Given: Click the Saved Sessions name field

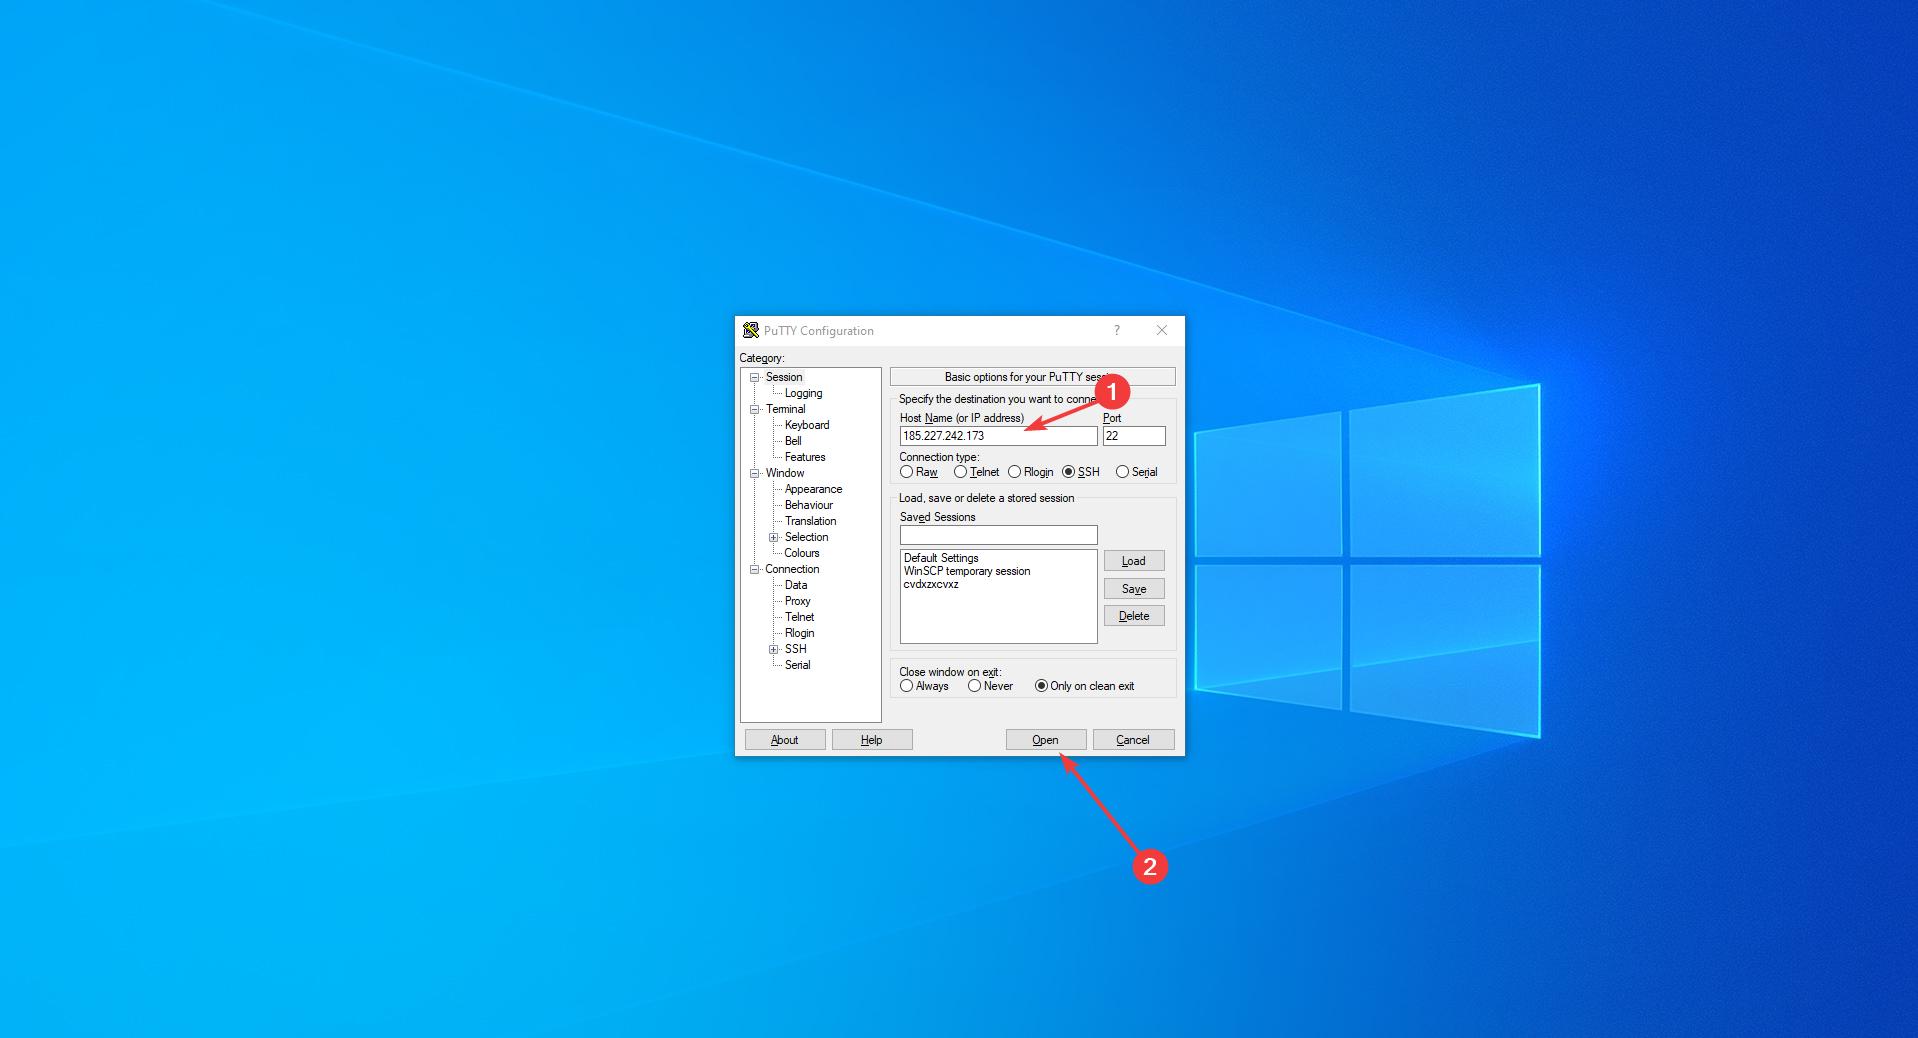Looking at the screenshot, I should 998,535.
